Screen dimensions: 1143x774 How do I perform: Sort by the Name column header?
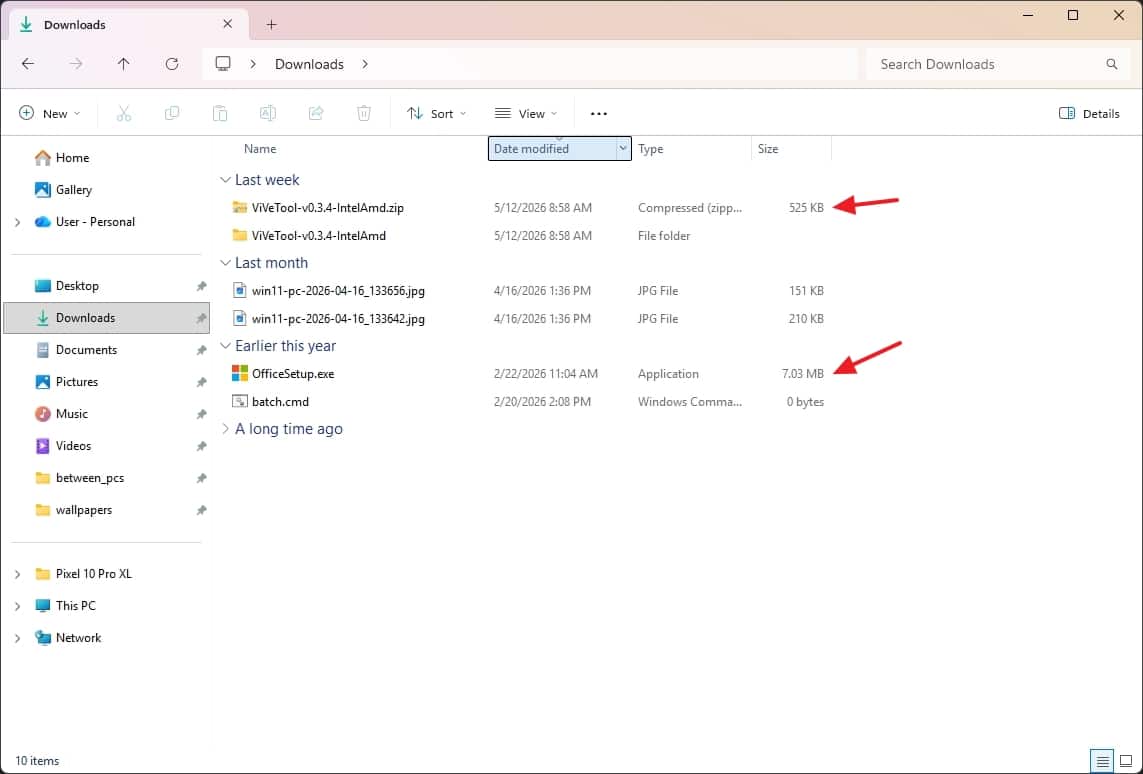tap(260, 149)
